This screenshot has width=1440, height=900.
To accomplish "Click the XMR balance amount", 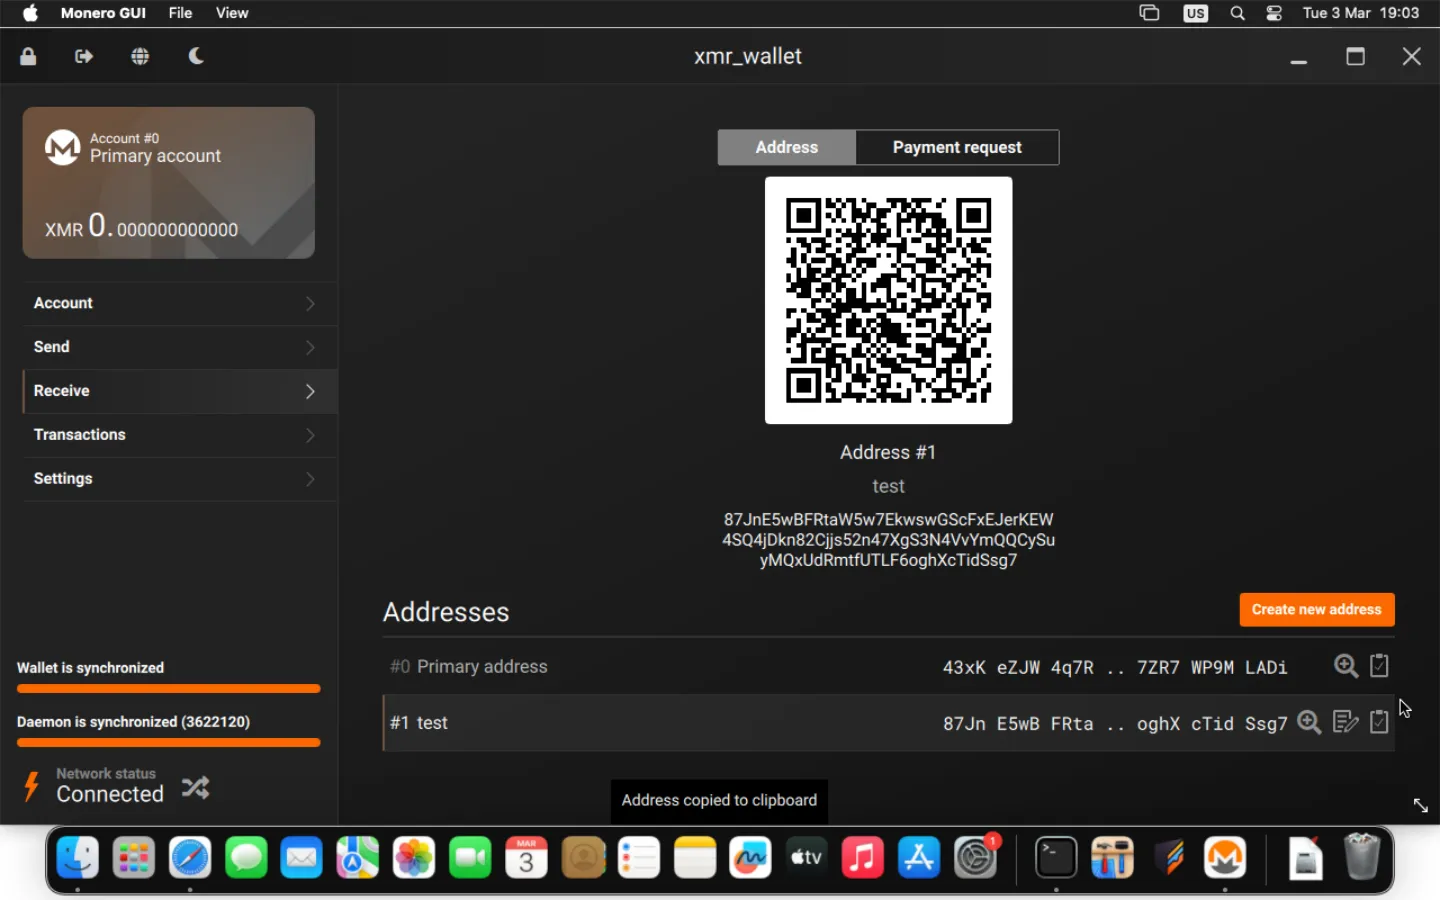I will coord(142,226).
